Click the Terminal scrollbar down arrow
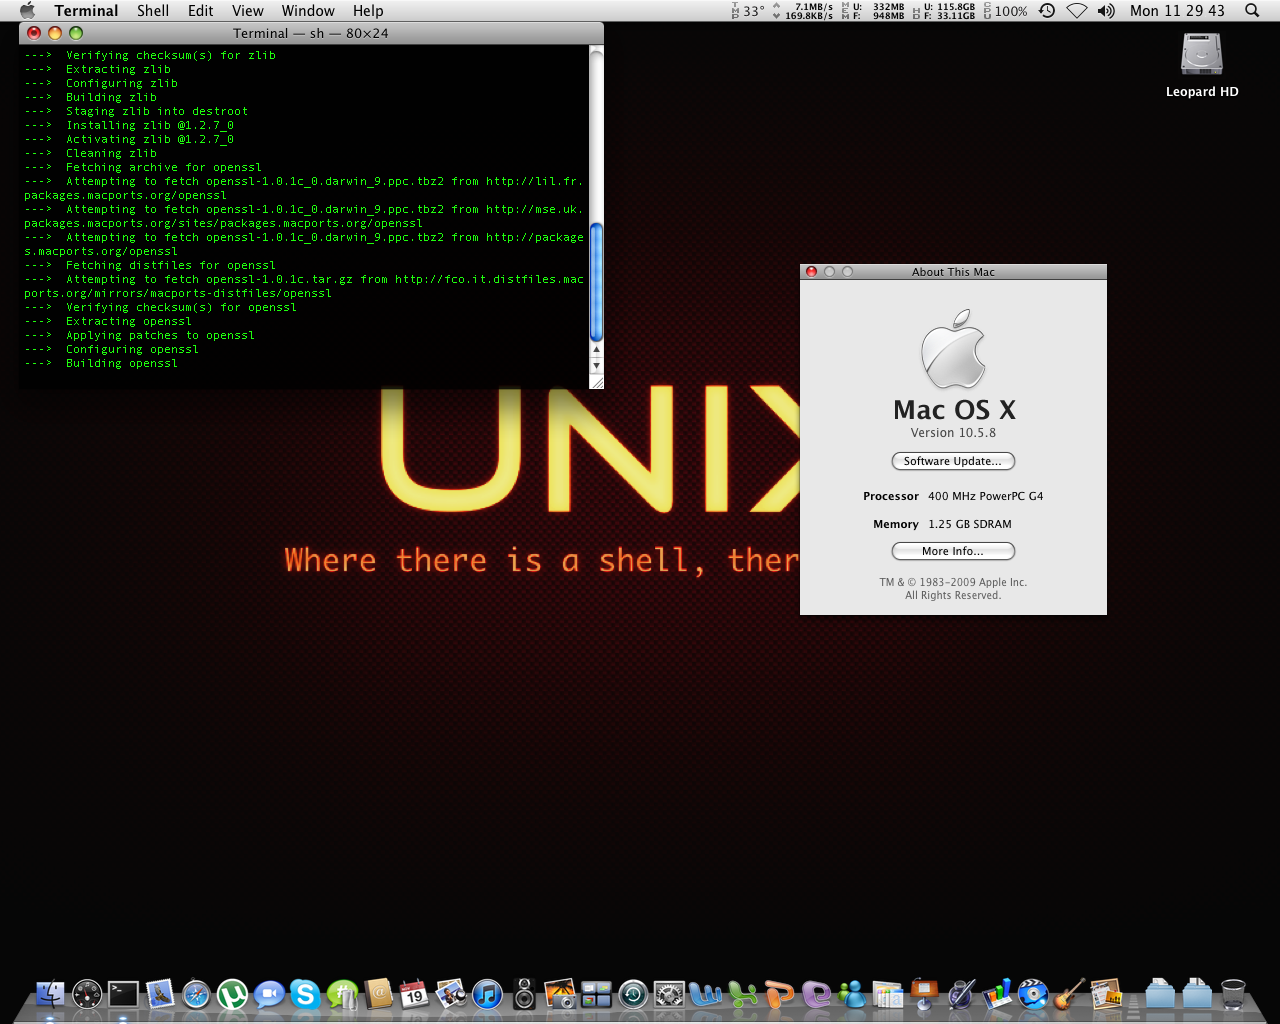Image resolution: width=1280 pixels, height=1024 pixels. [596, 366]
